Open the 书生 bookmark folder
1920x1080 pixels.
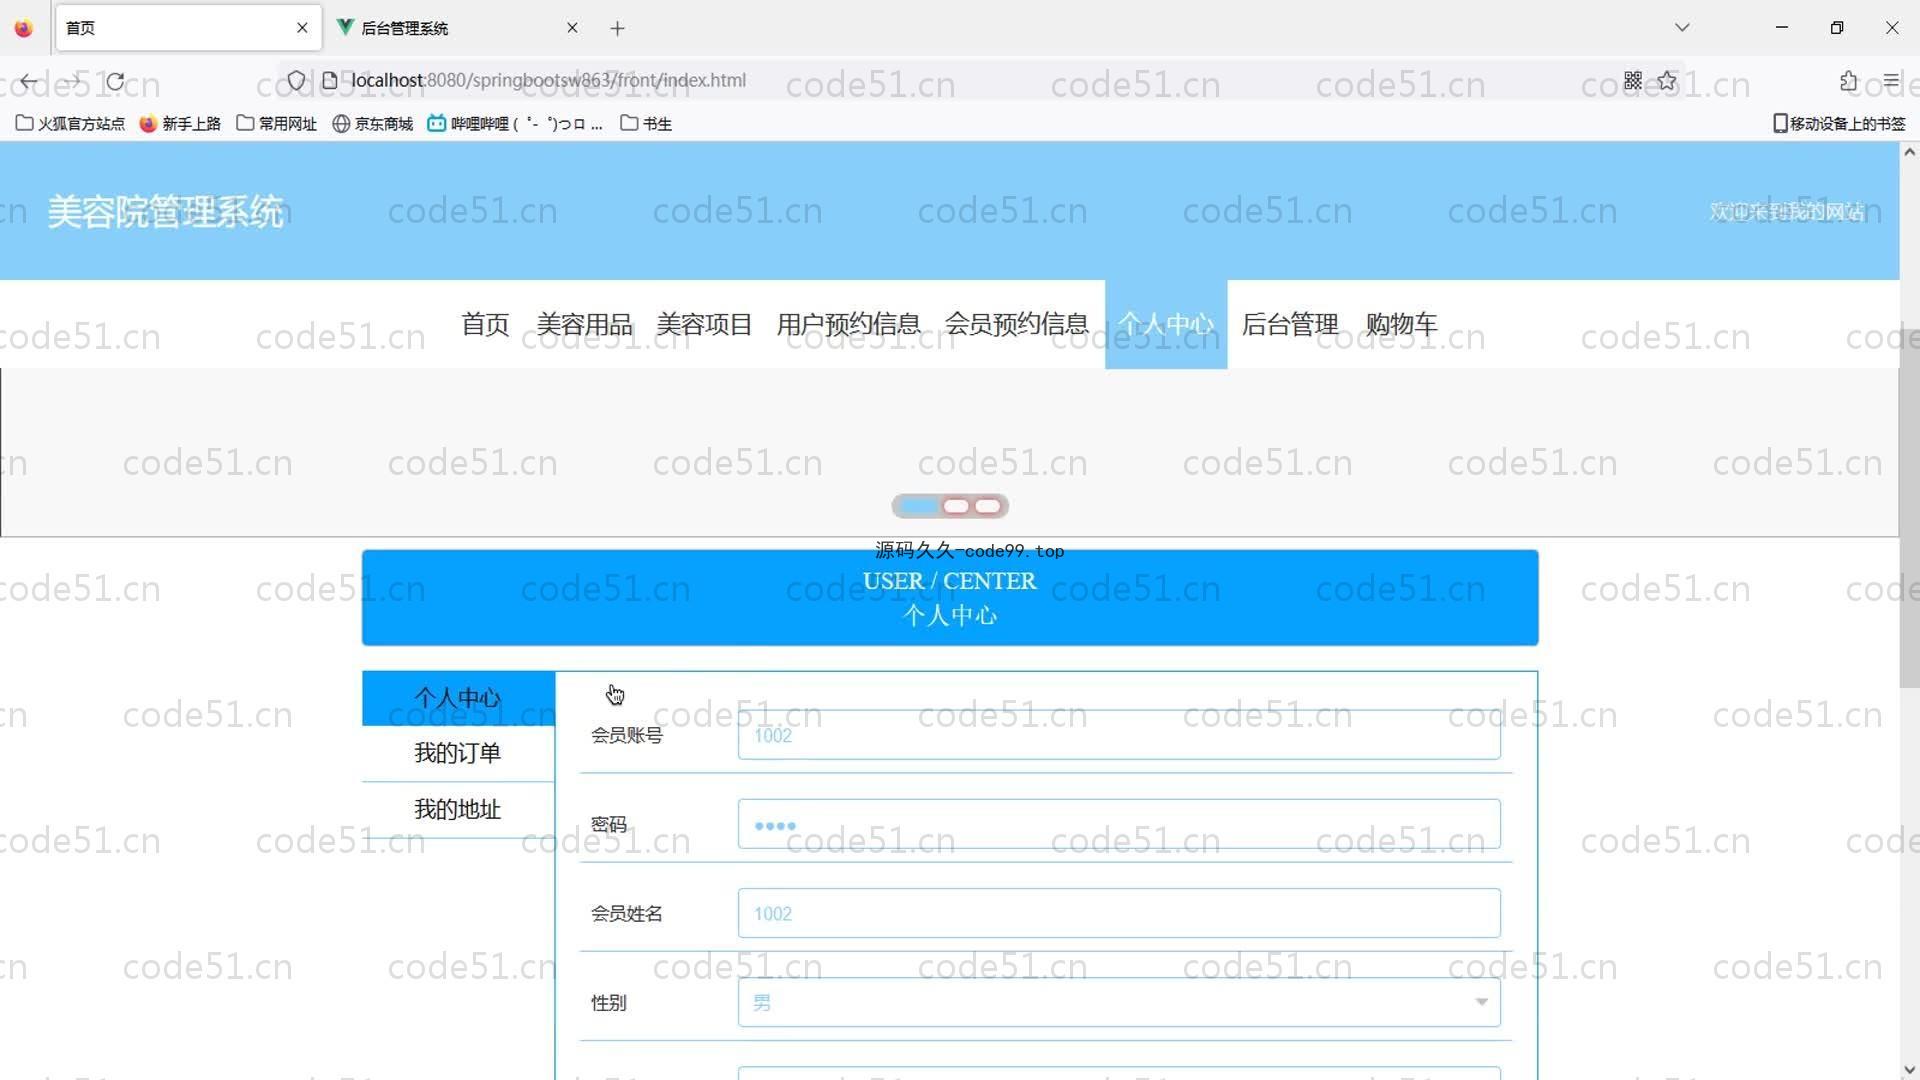click(646, 123)
